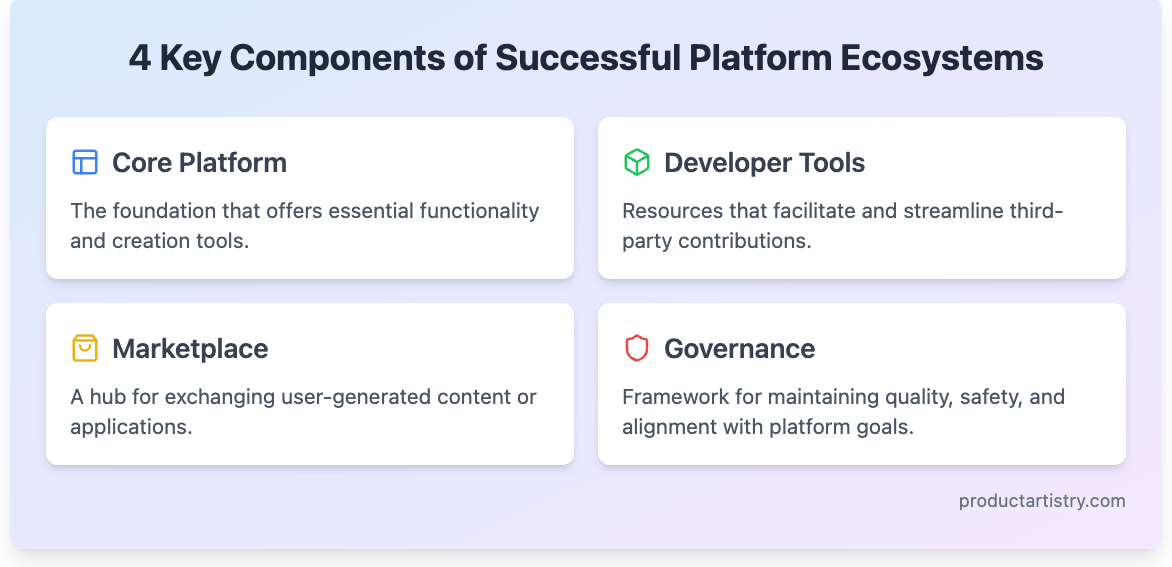Click the blue layout icon beside Core Platform
The image size is (1172, 567).
tap(84, 162)
